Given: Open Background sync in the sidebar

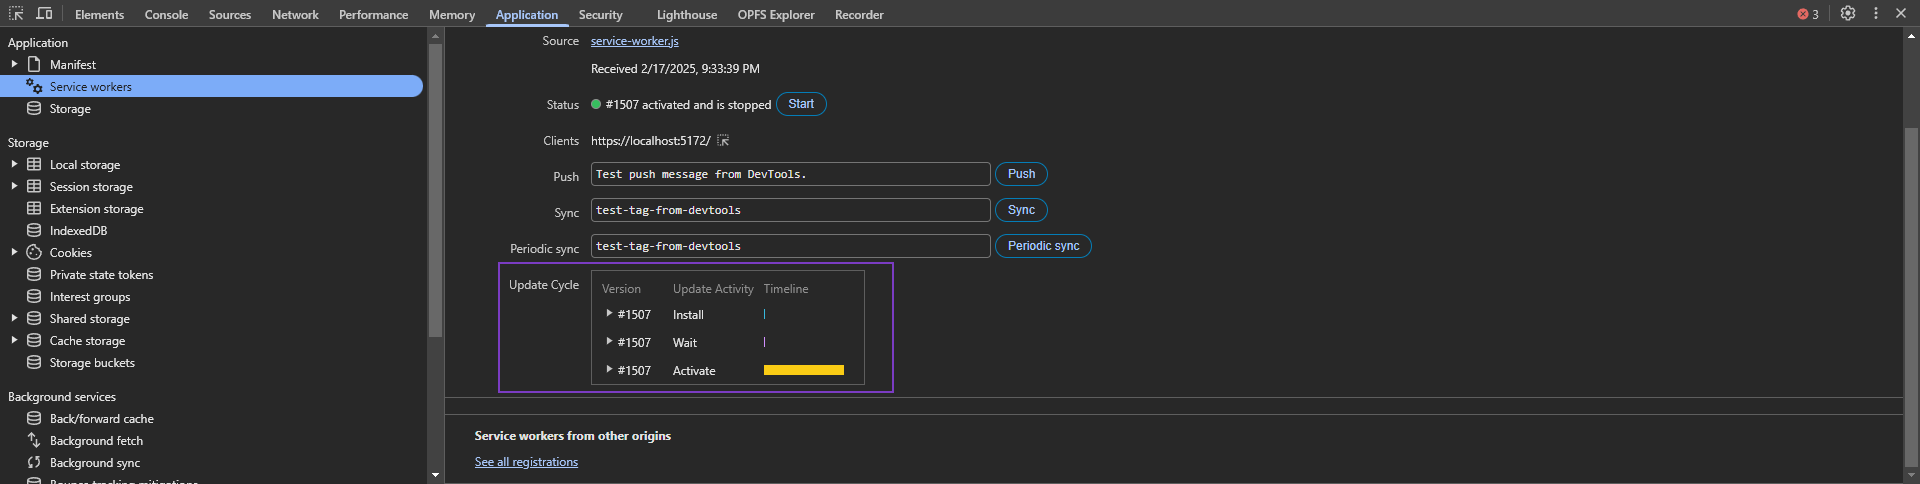Looking at the screenshot, I should (x=94, y=463).
